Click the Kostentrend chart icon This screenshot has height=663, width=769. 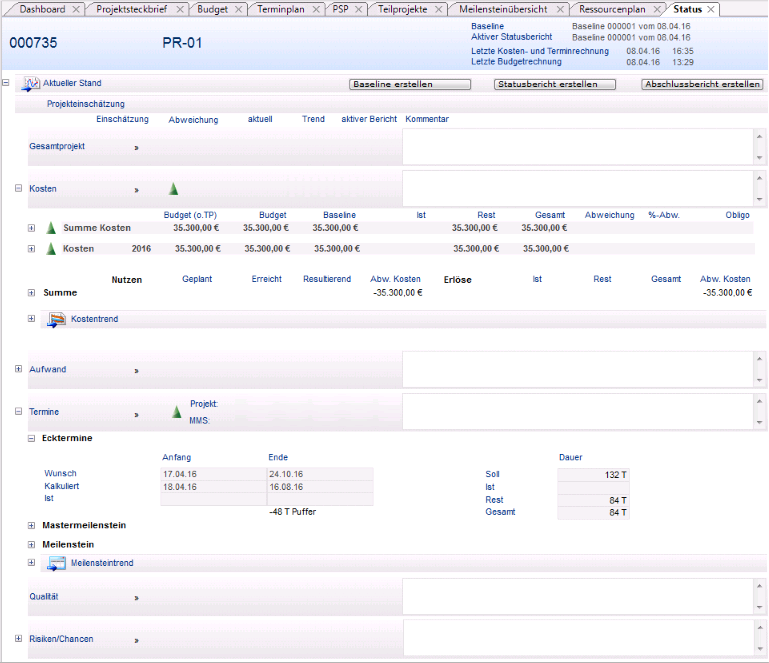56,320
